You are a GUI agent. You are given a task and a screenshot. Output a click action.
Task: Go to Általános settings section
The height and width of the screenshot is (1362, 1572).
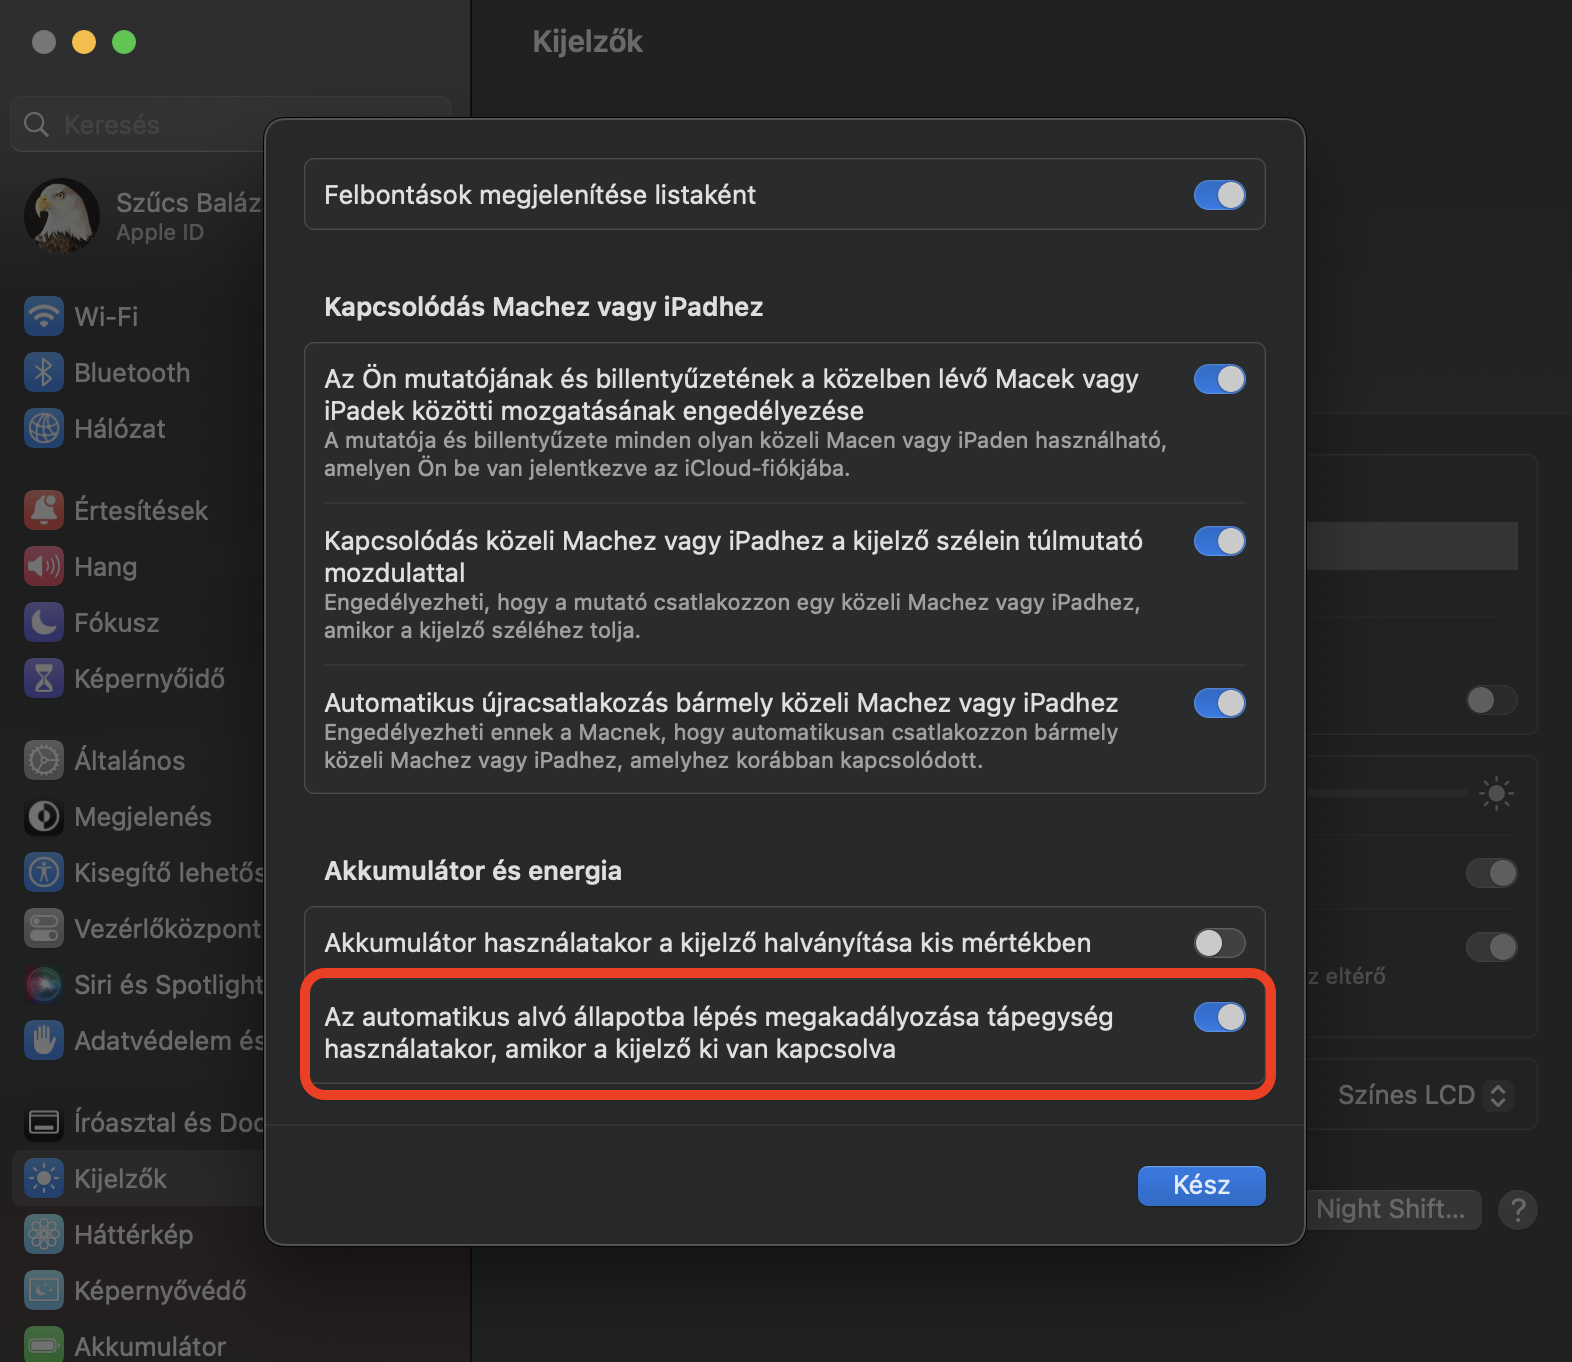[130, 760]
